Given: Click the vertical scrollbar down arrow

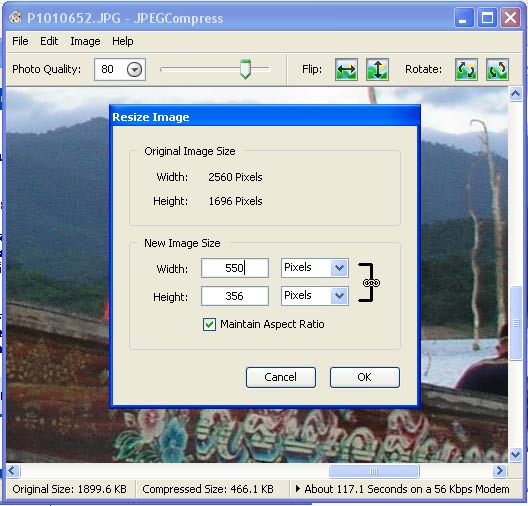Looking at the screenshot, I should tap(516, 455).
